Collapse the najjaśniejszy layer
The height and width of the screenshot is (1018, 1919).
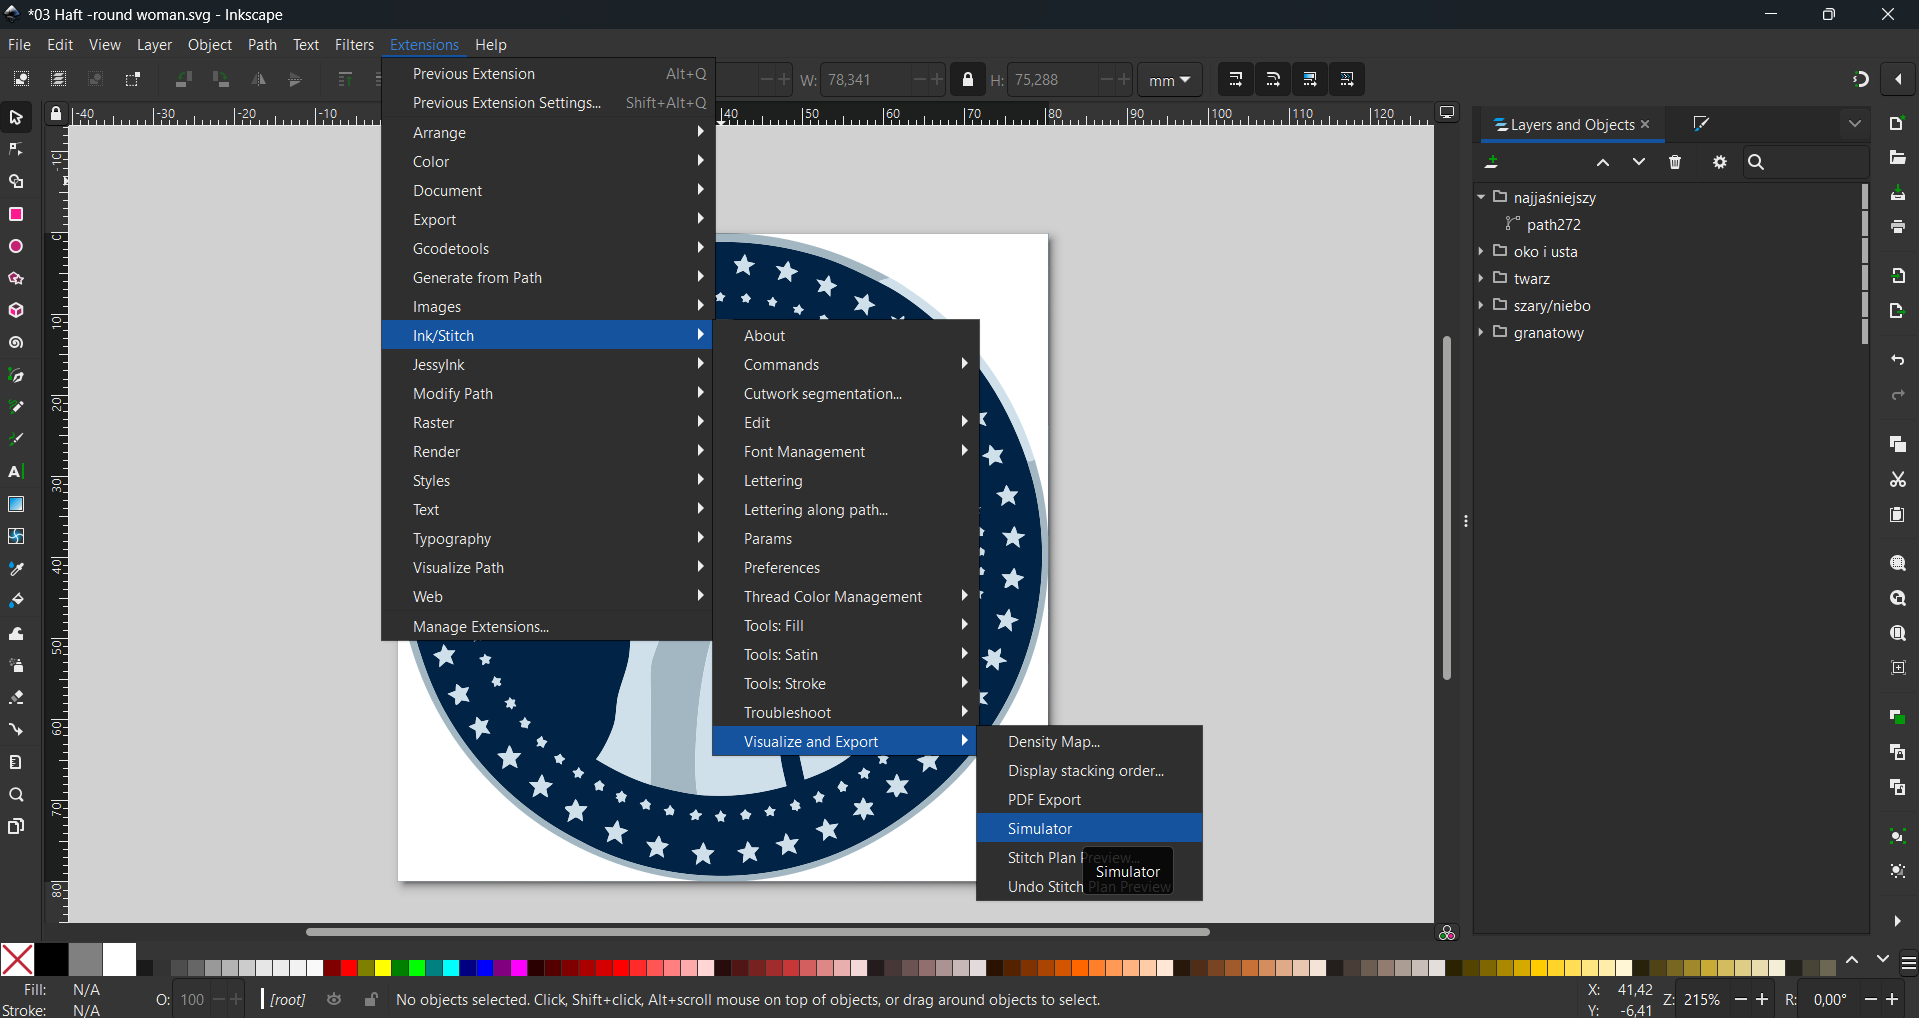pyautogui.click(x=1481, y=197)
